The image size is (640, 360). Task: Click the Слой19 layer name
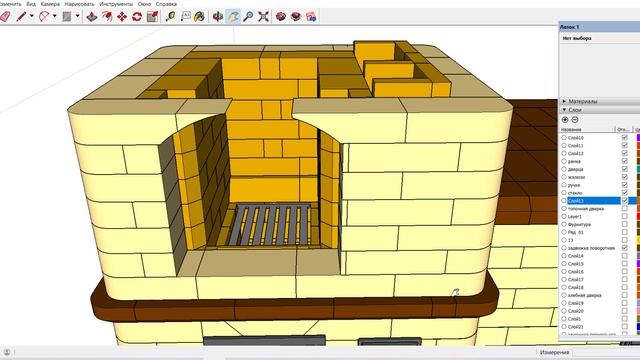(x=576, y=303)
